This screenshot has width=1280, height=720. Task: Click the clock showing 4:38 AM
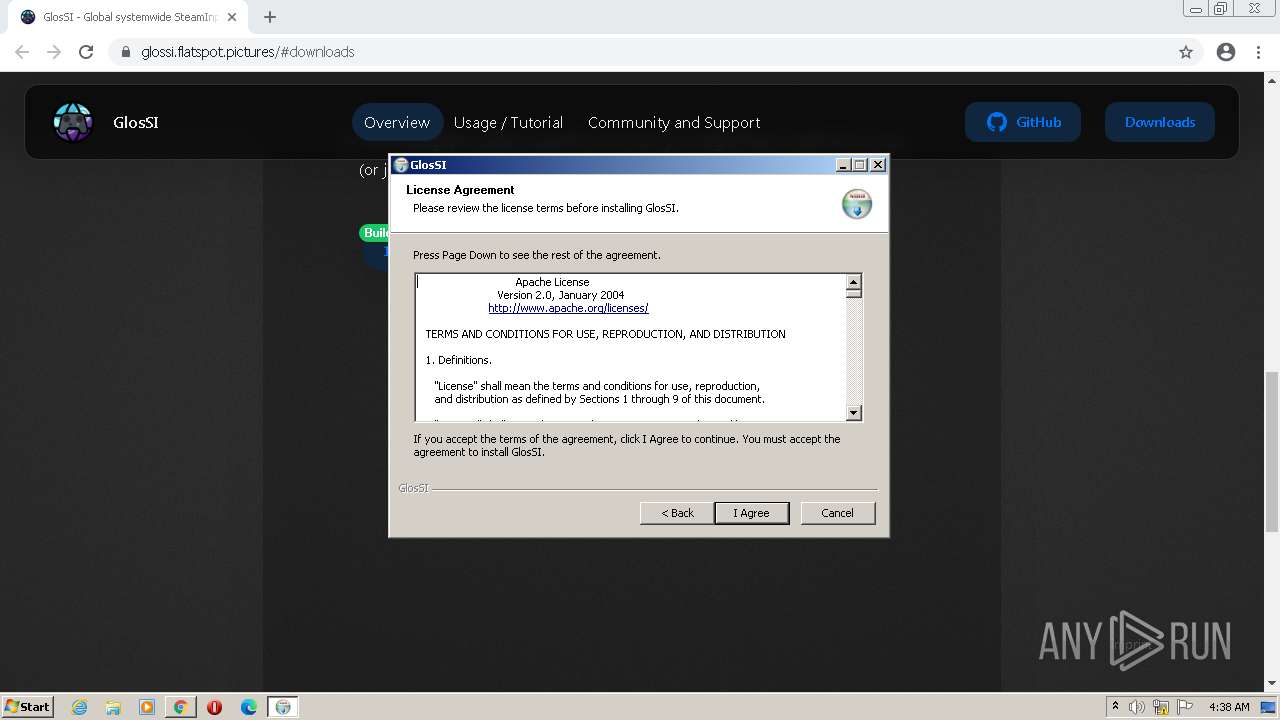pyautogui.click(x=1229, y=707)
